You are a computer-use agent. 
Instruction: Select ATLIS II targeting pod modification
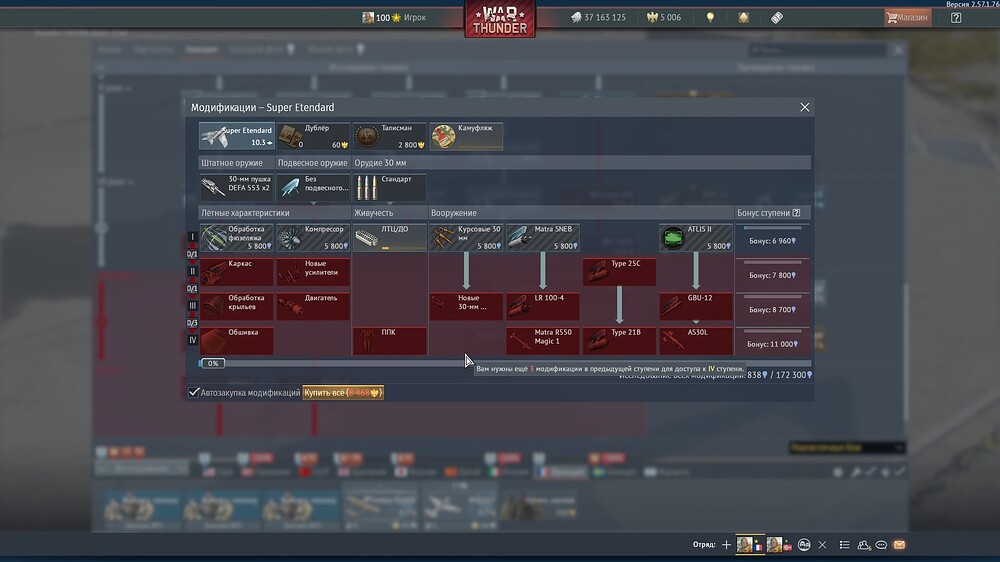(696, 237)
